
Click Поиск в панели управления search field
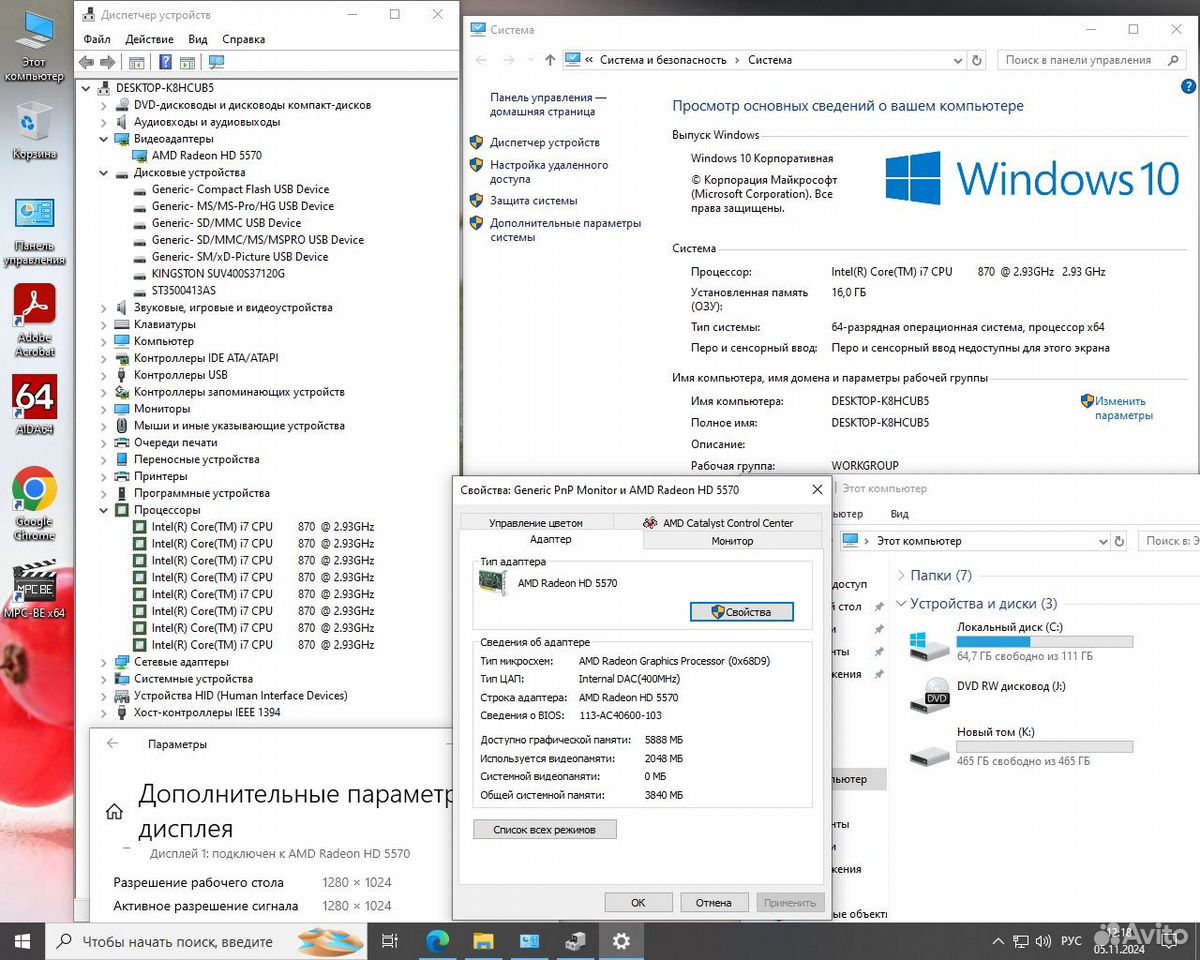pyautogui.click(x=1092, y=60)
